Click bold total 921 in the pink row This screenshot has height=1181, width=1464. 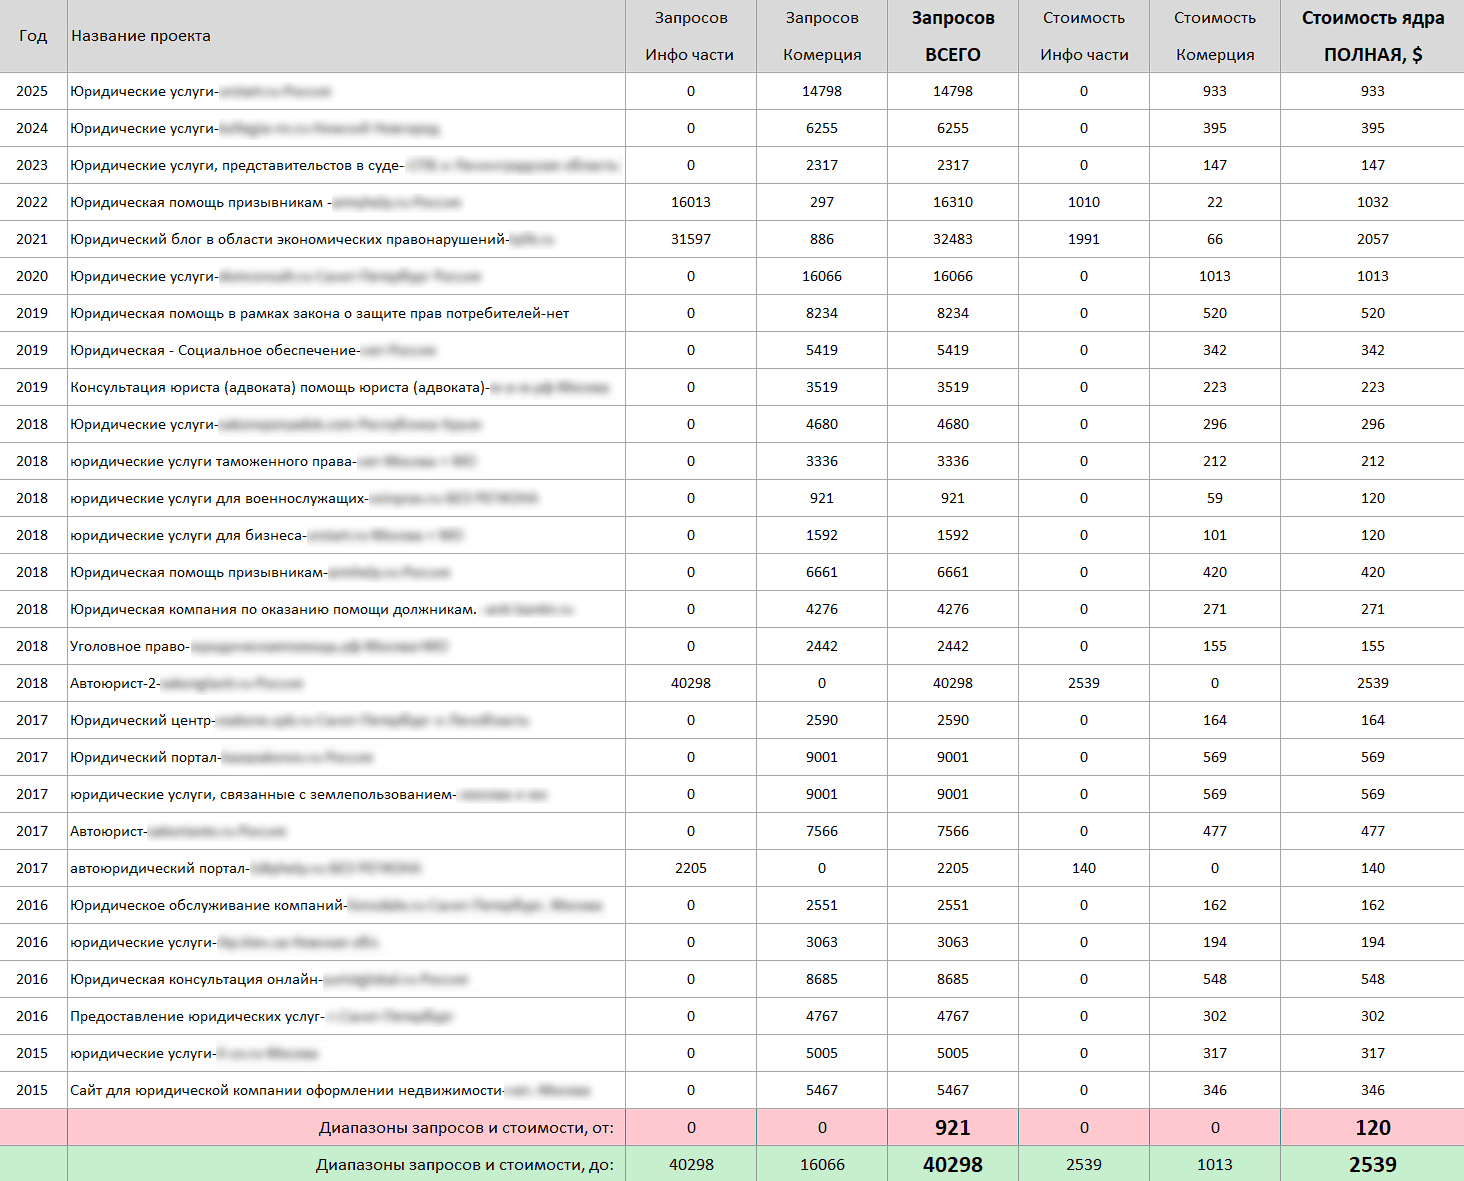(x=952, y=1128)
